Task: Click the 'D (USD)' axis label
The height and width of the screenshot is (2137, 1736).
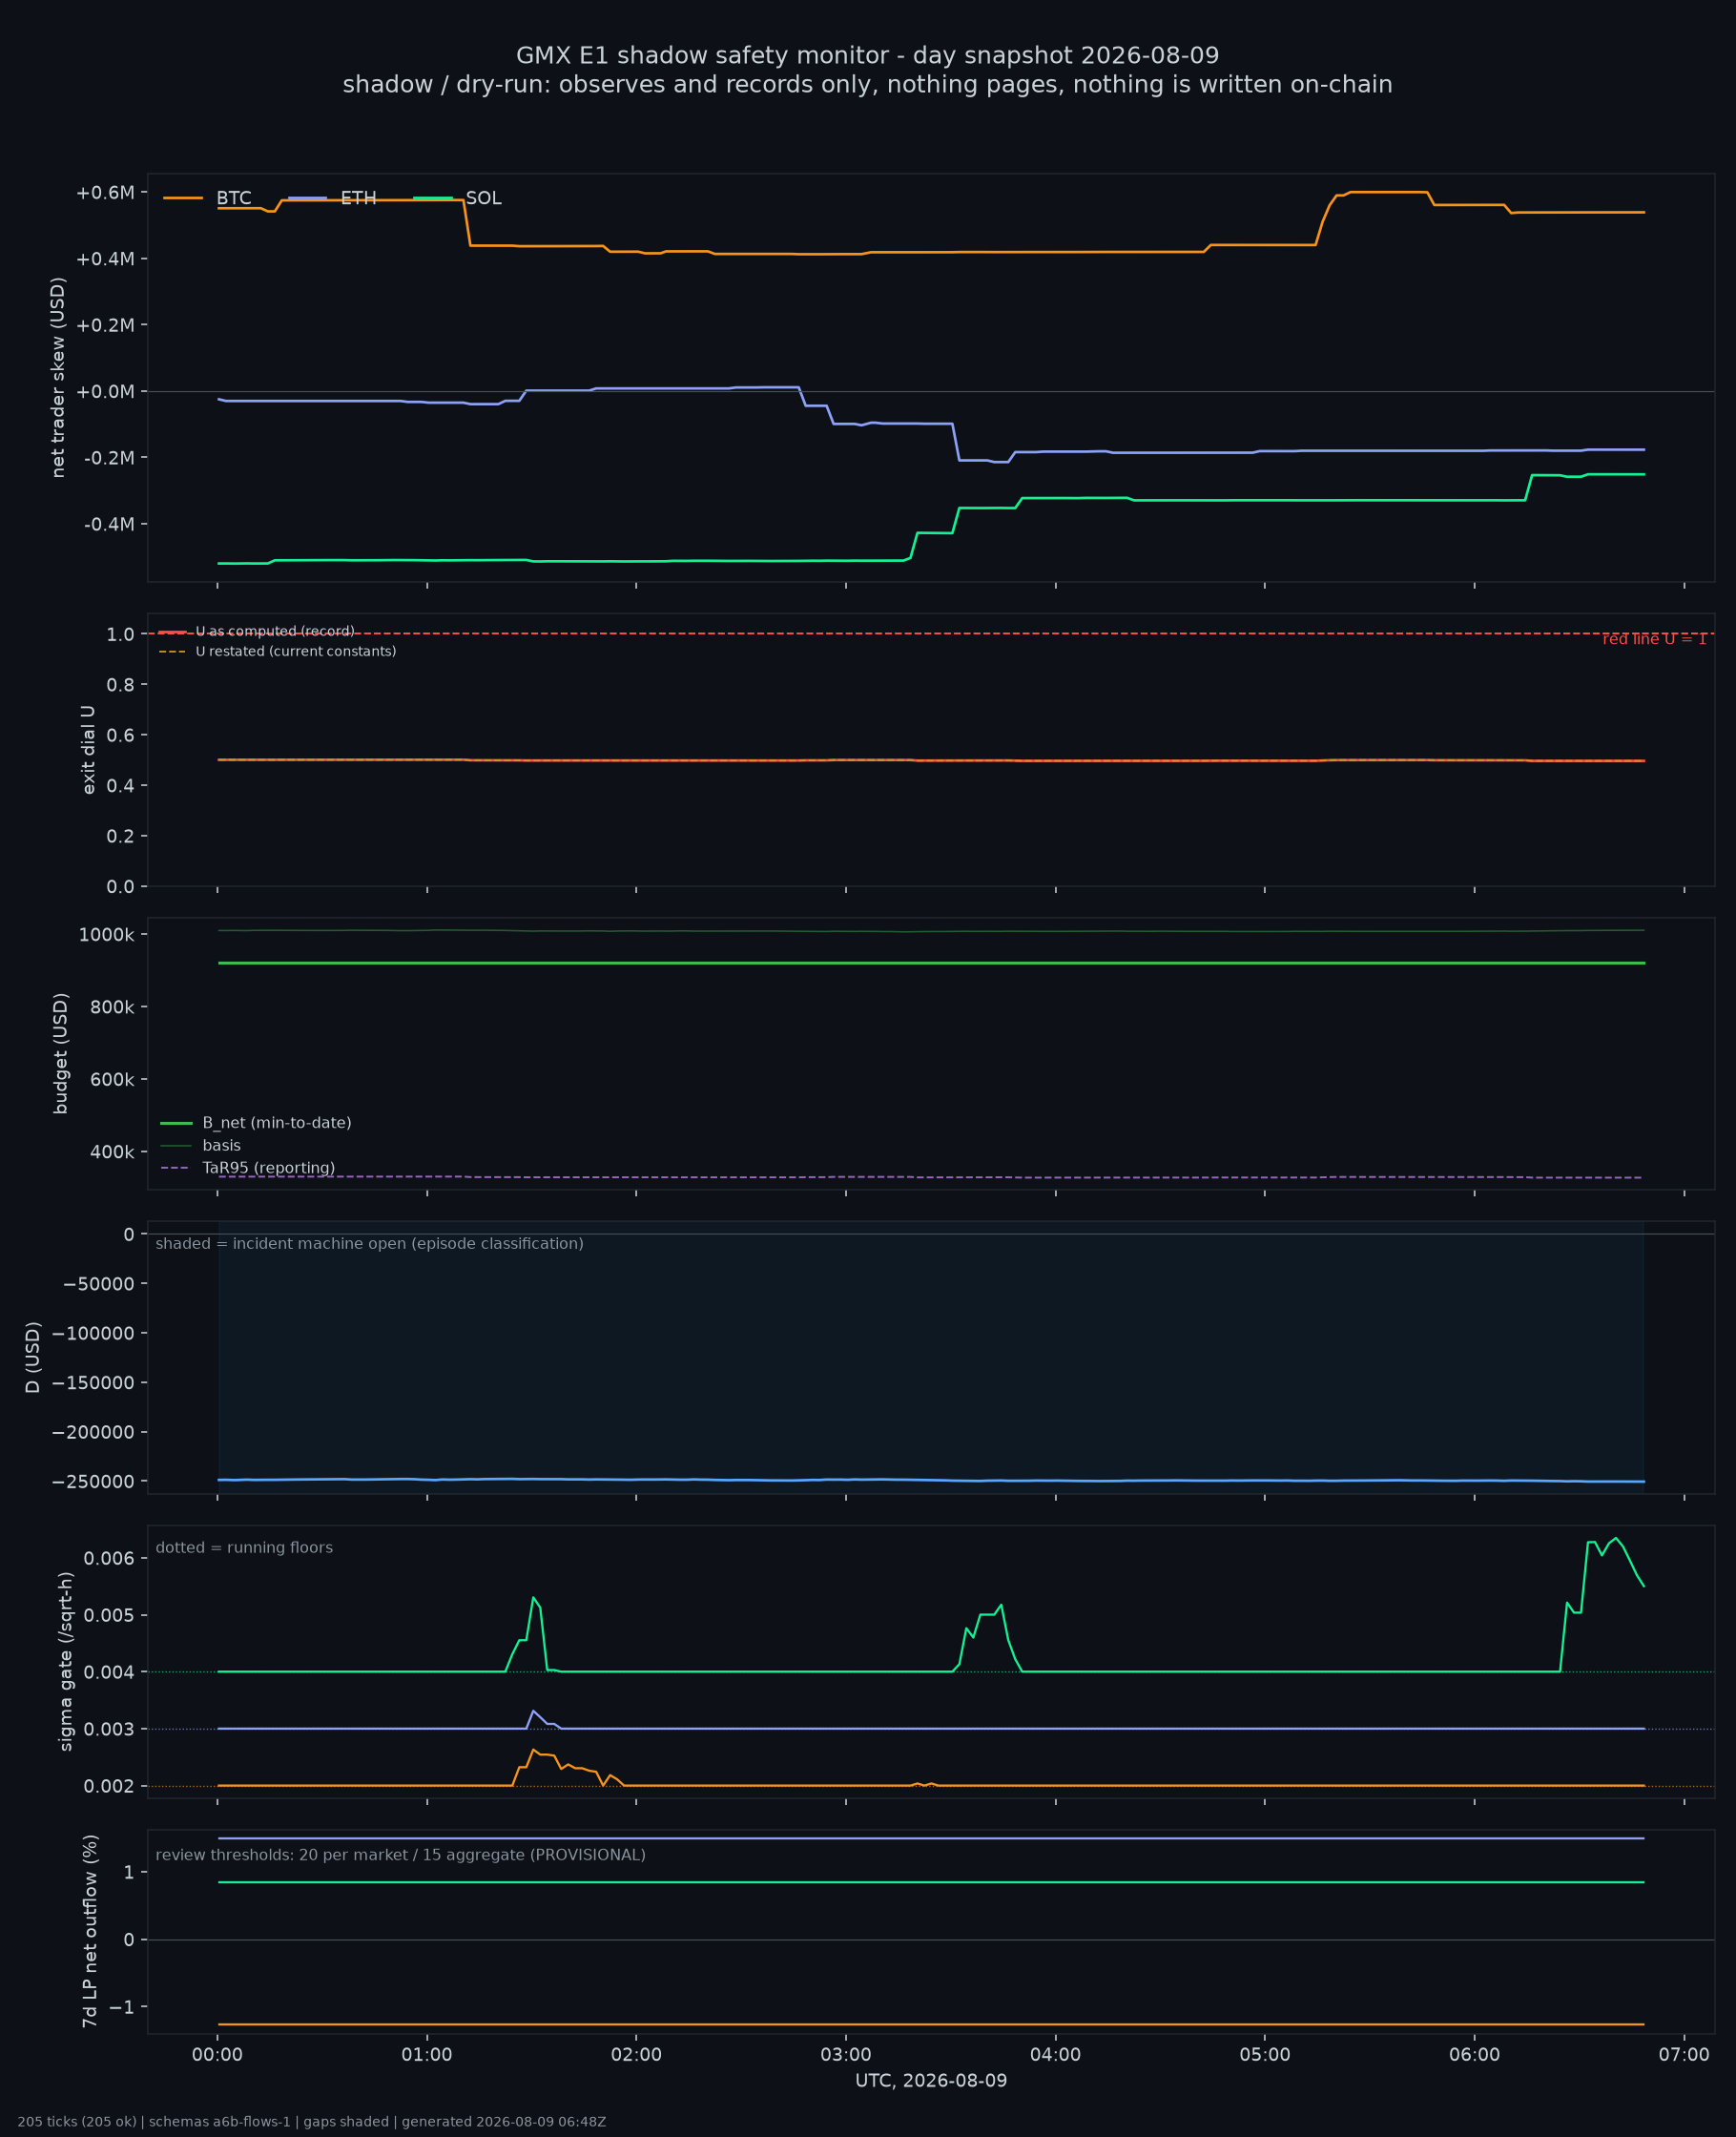Action: click(33, 1358)
